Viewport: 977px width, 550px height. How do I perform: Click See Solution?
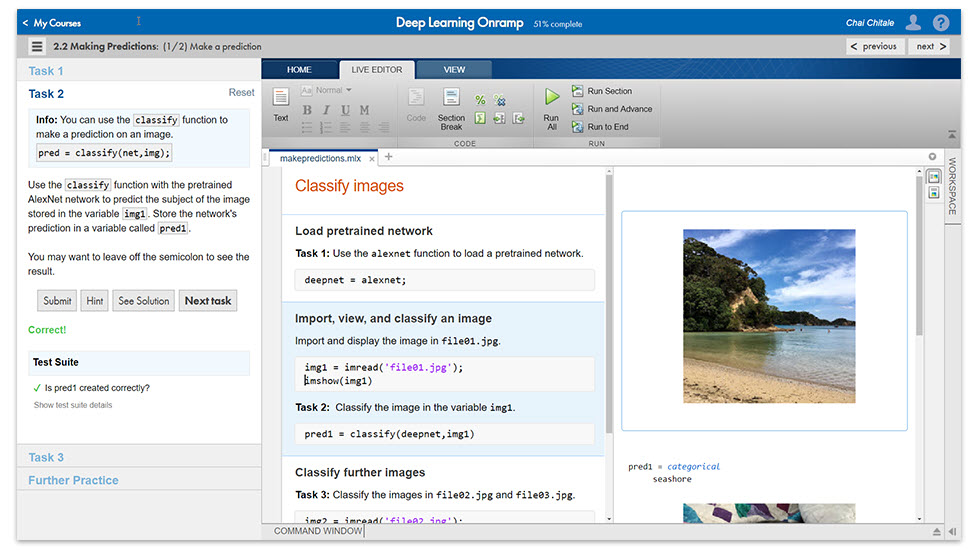(144, 301)
